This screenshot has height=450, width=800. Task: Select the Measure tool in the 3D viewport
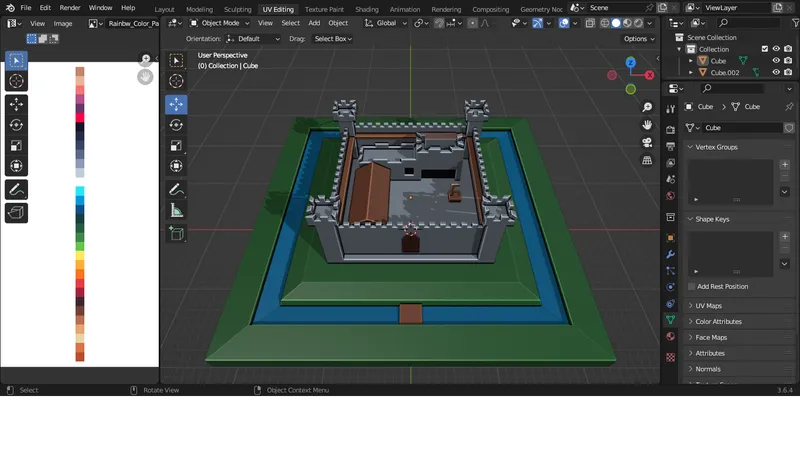coord(176,211)
